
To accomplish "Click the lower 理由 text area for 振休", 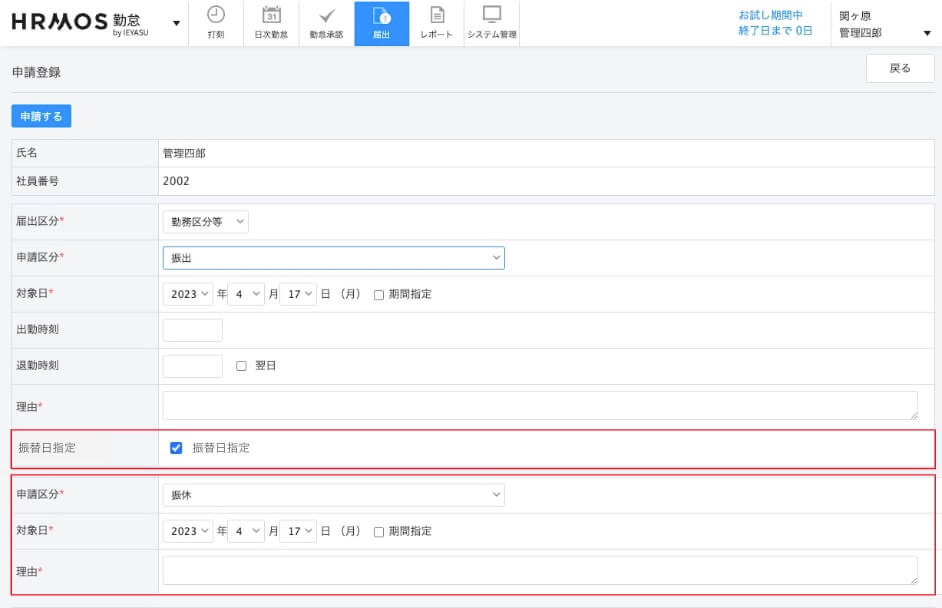I will click(540, 570).
